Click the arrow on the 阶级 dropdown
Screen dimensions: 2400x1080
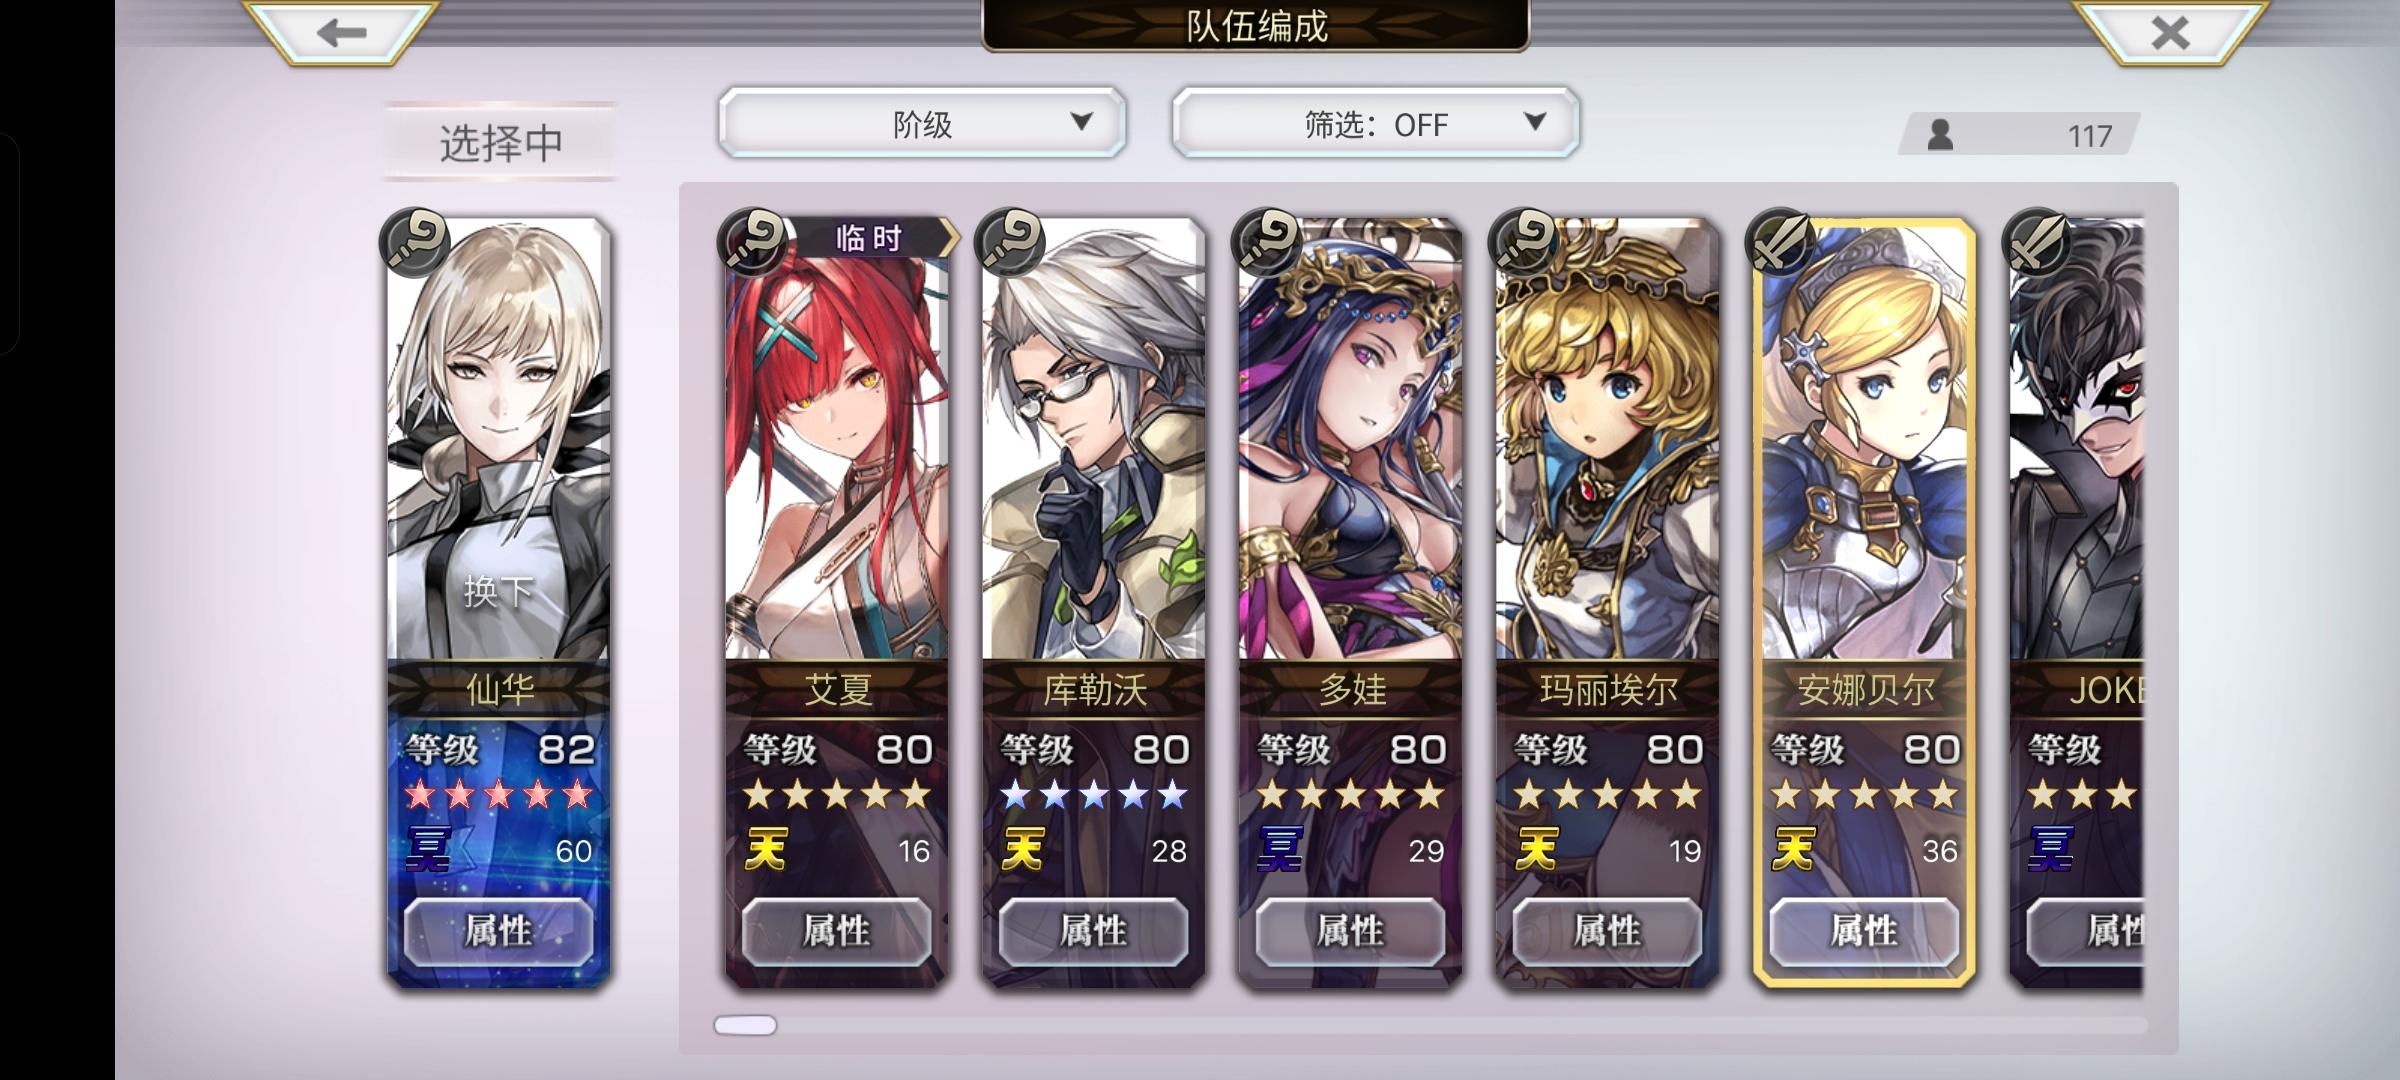[1081, 122]
